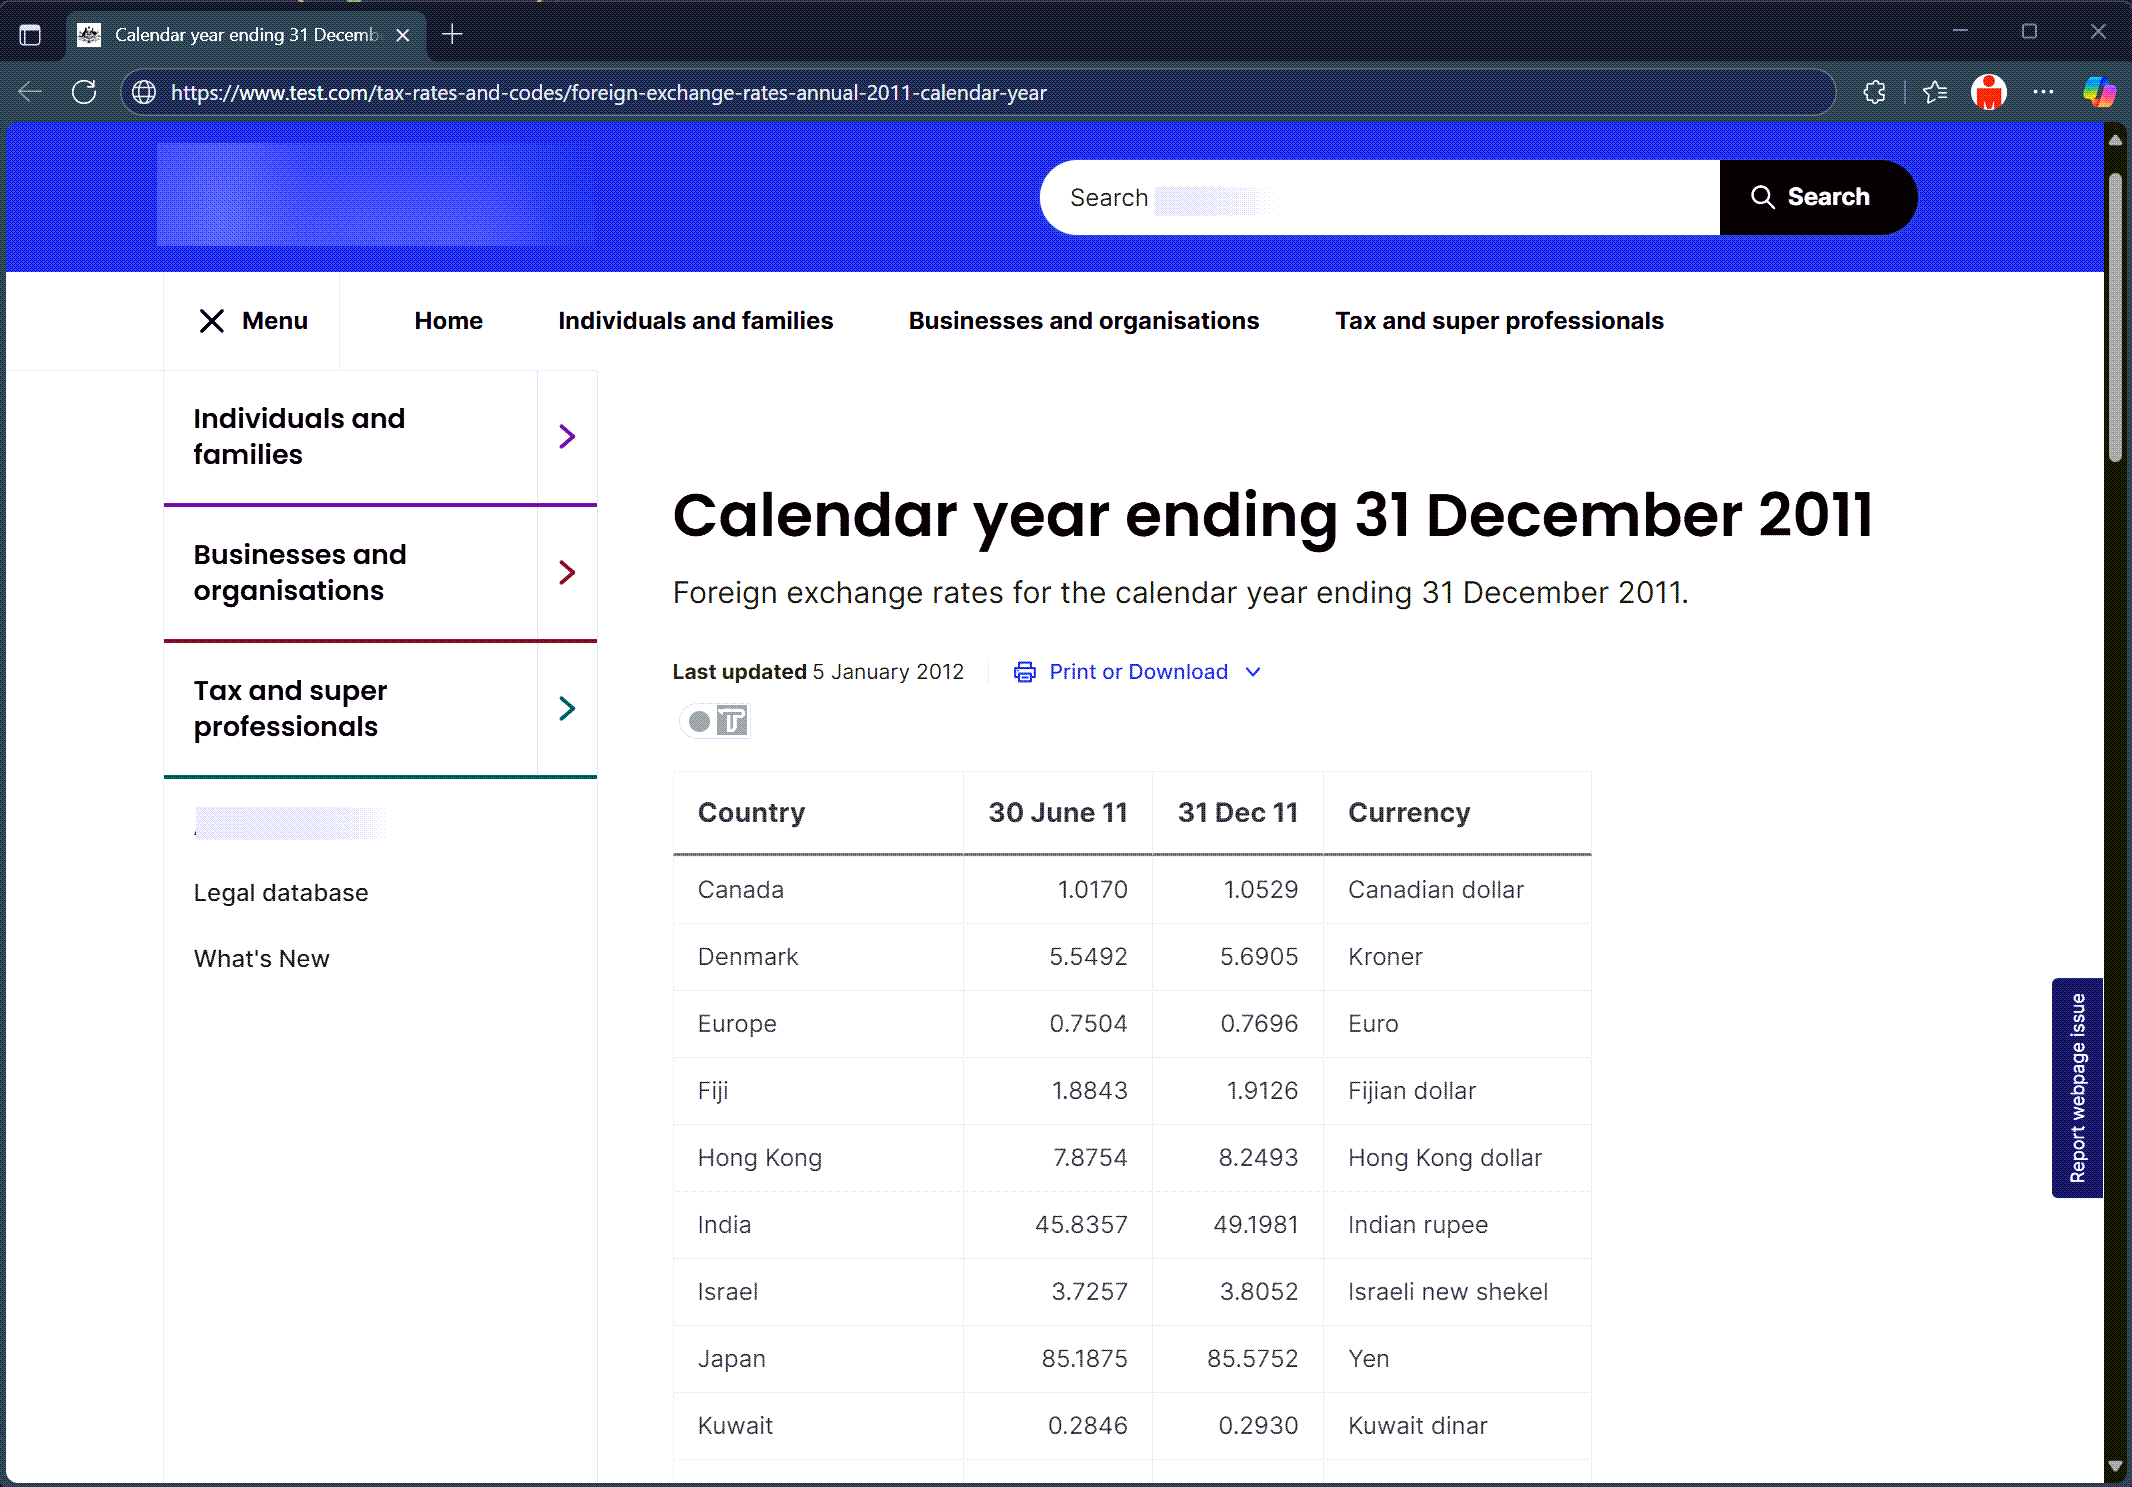2132x1487 pixels.
Task: Click the tab actions icon at top-left
Action: click(30, 35)
